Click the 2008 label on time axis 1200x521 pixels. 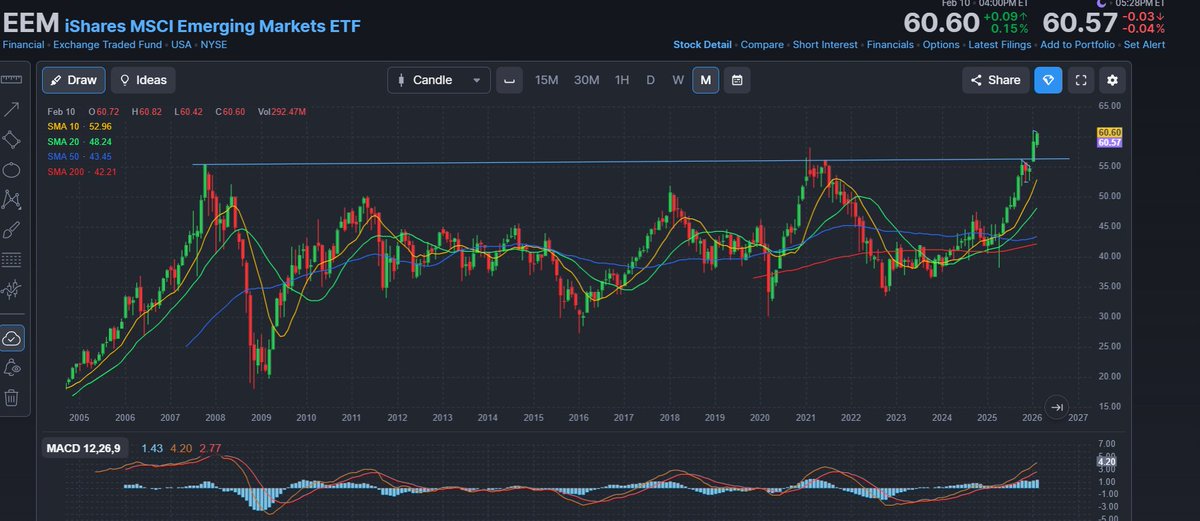215,418
